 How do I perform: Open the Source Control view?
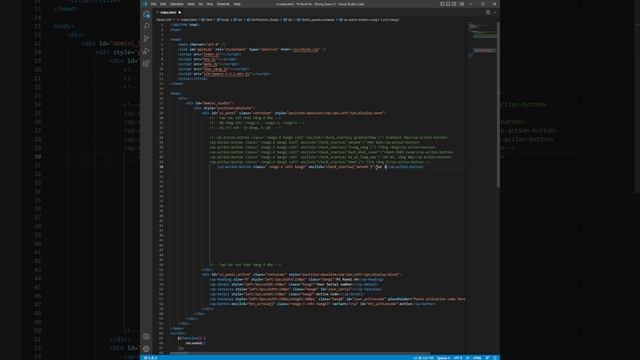(147, 38)
